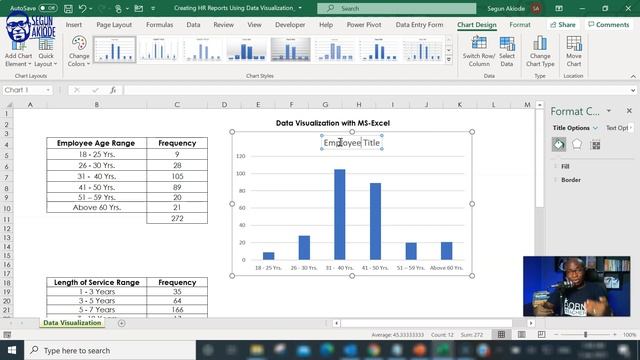Click the Ribbon Display Options icon

559,8
